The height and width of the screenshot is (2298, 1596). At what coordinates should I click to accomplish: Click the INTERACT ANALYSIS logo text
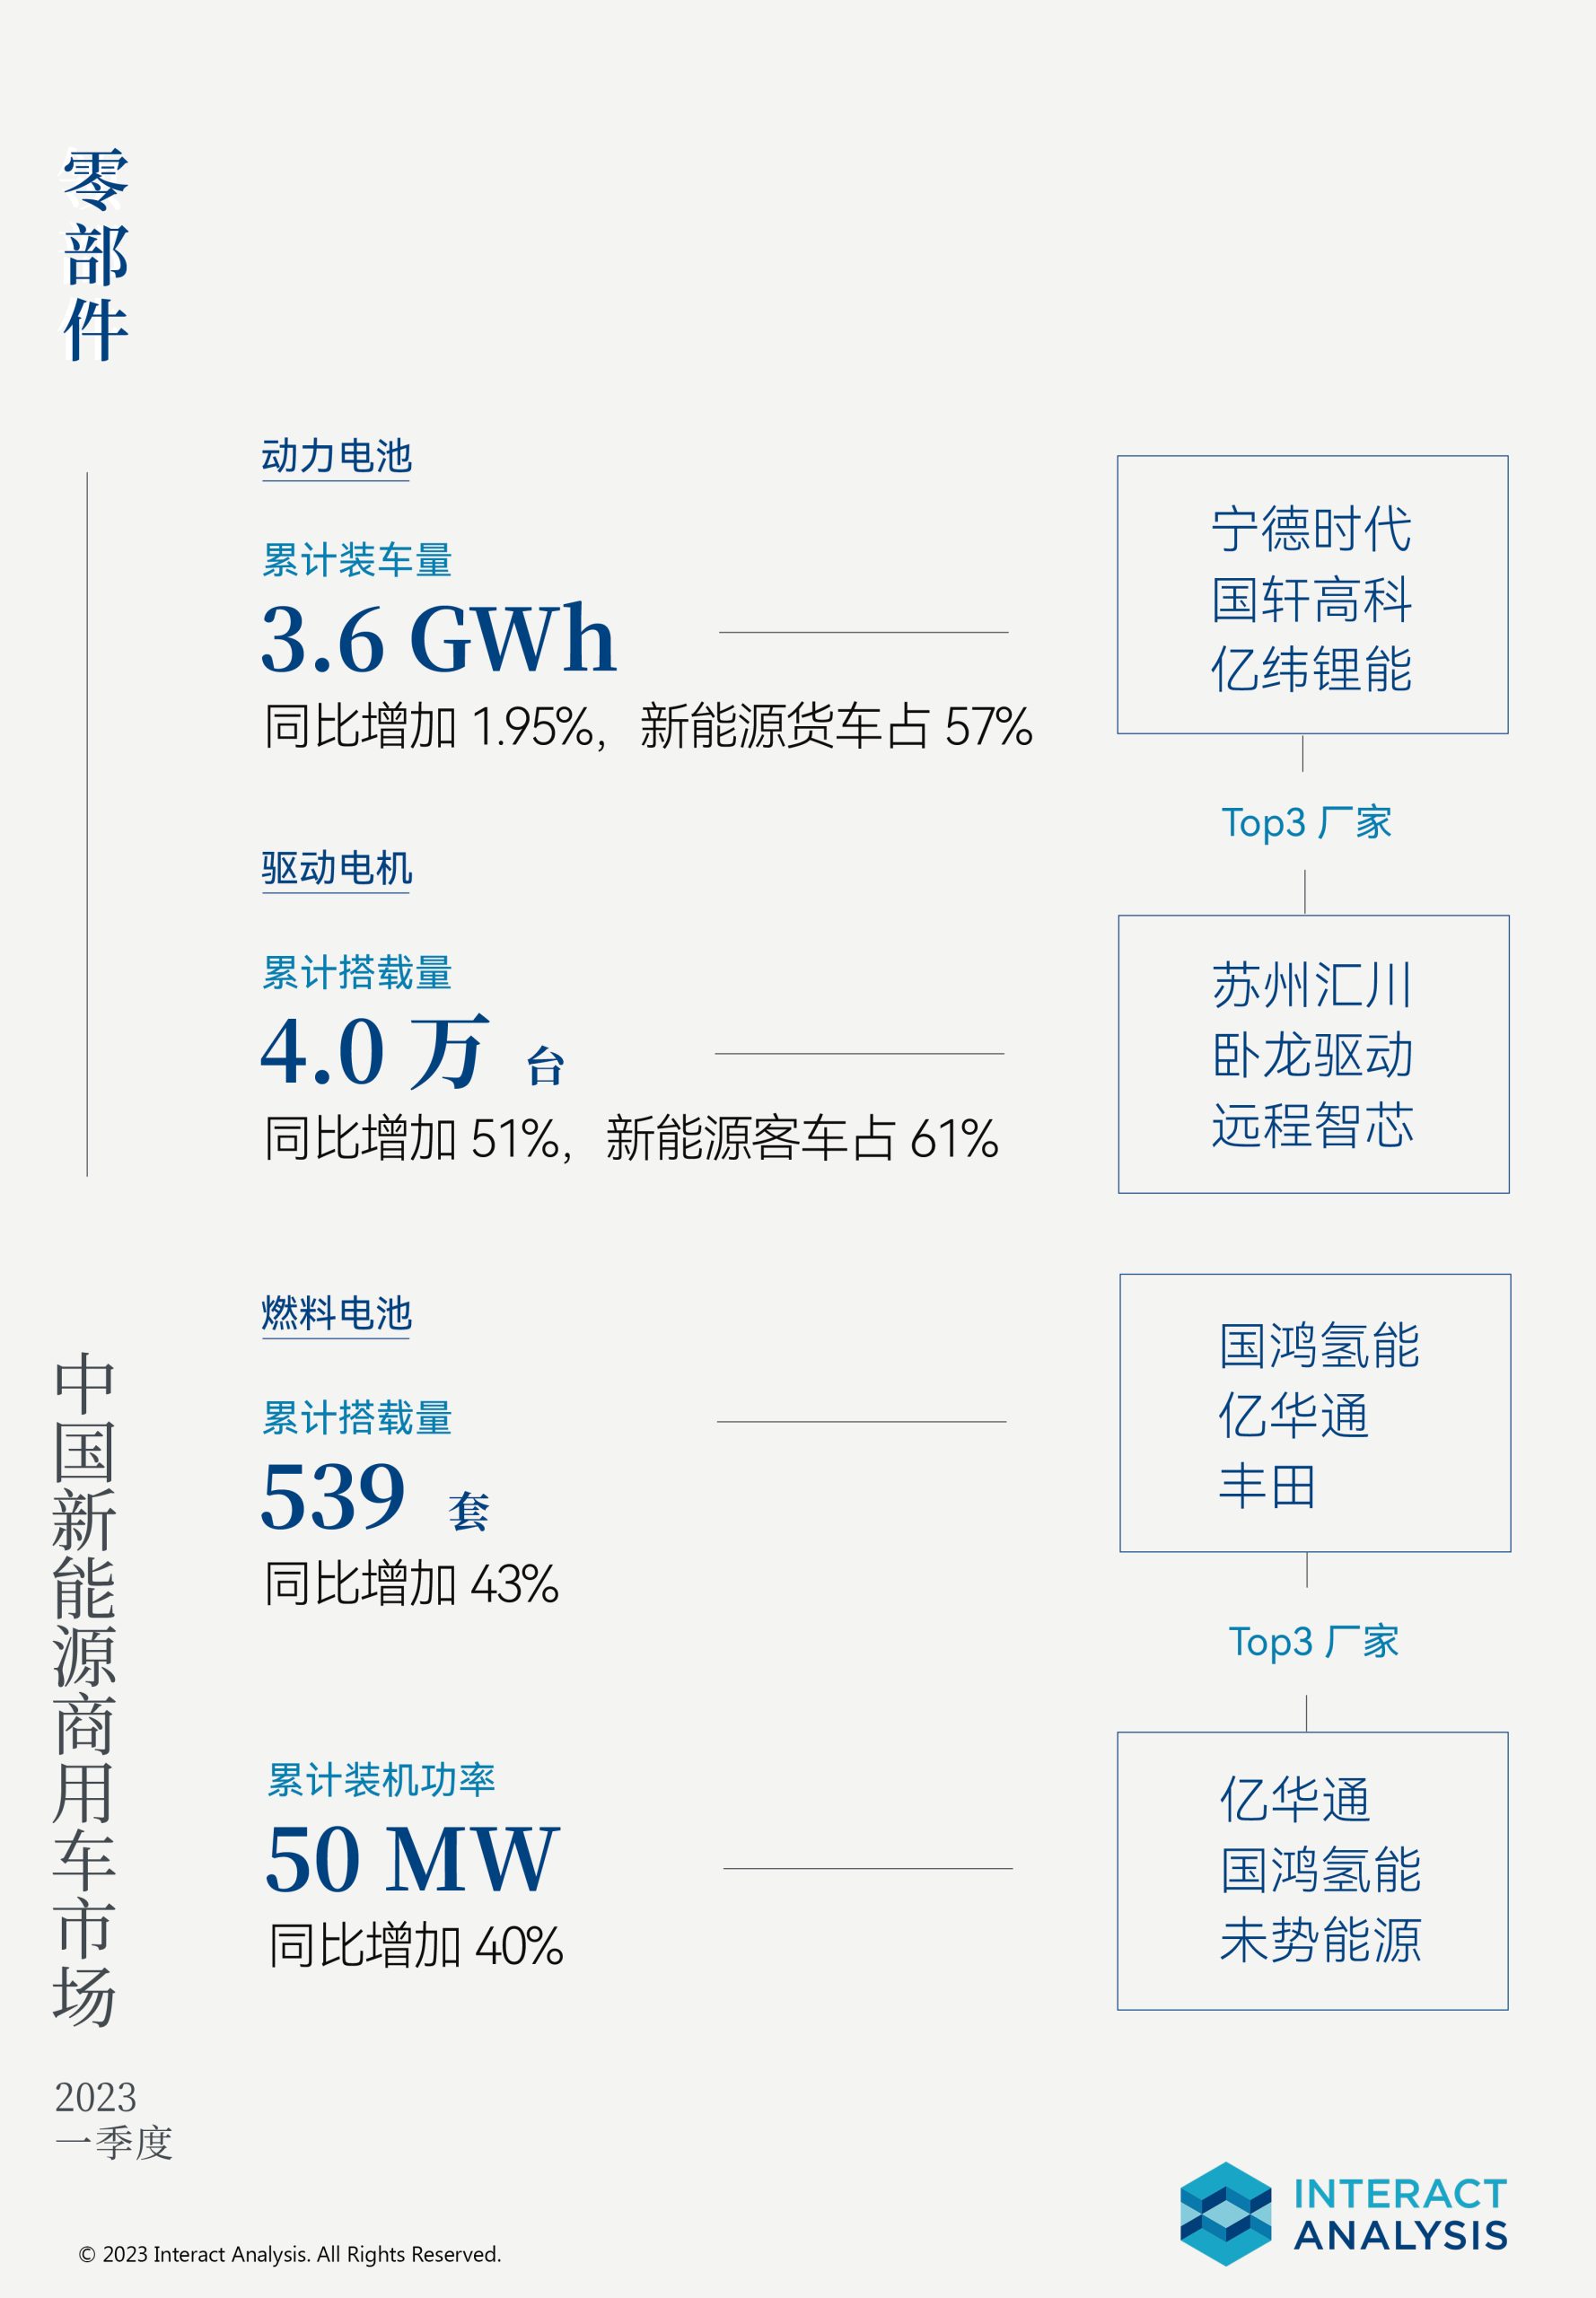point(1400,2215)
